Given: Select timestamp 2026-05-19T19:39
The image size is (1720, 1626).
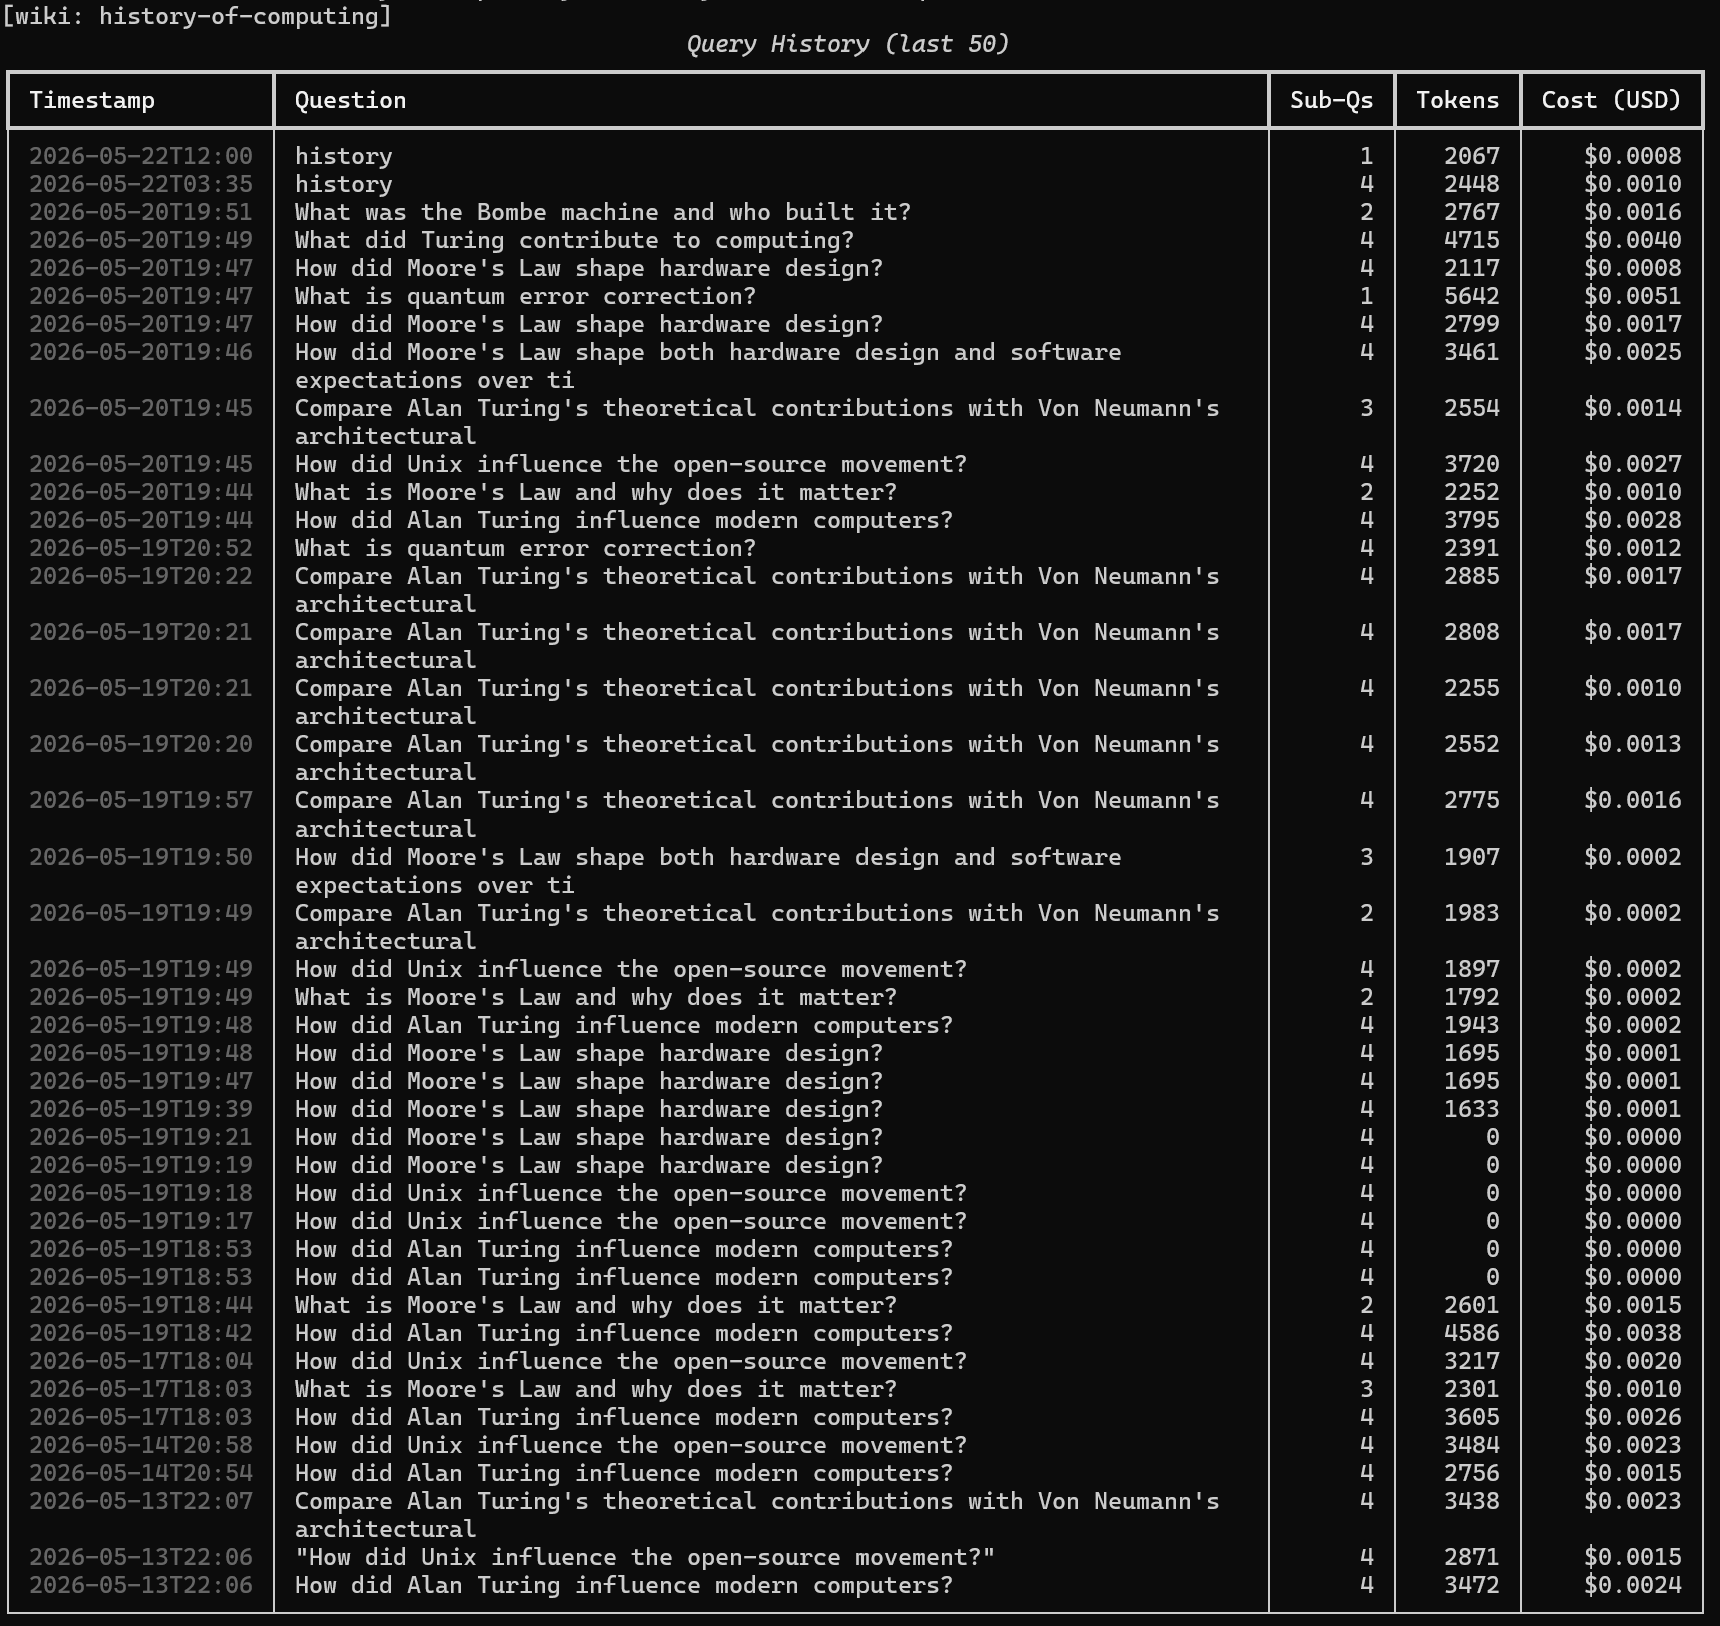Looking at the screenshot, I should 141,1109.
